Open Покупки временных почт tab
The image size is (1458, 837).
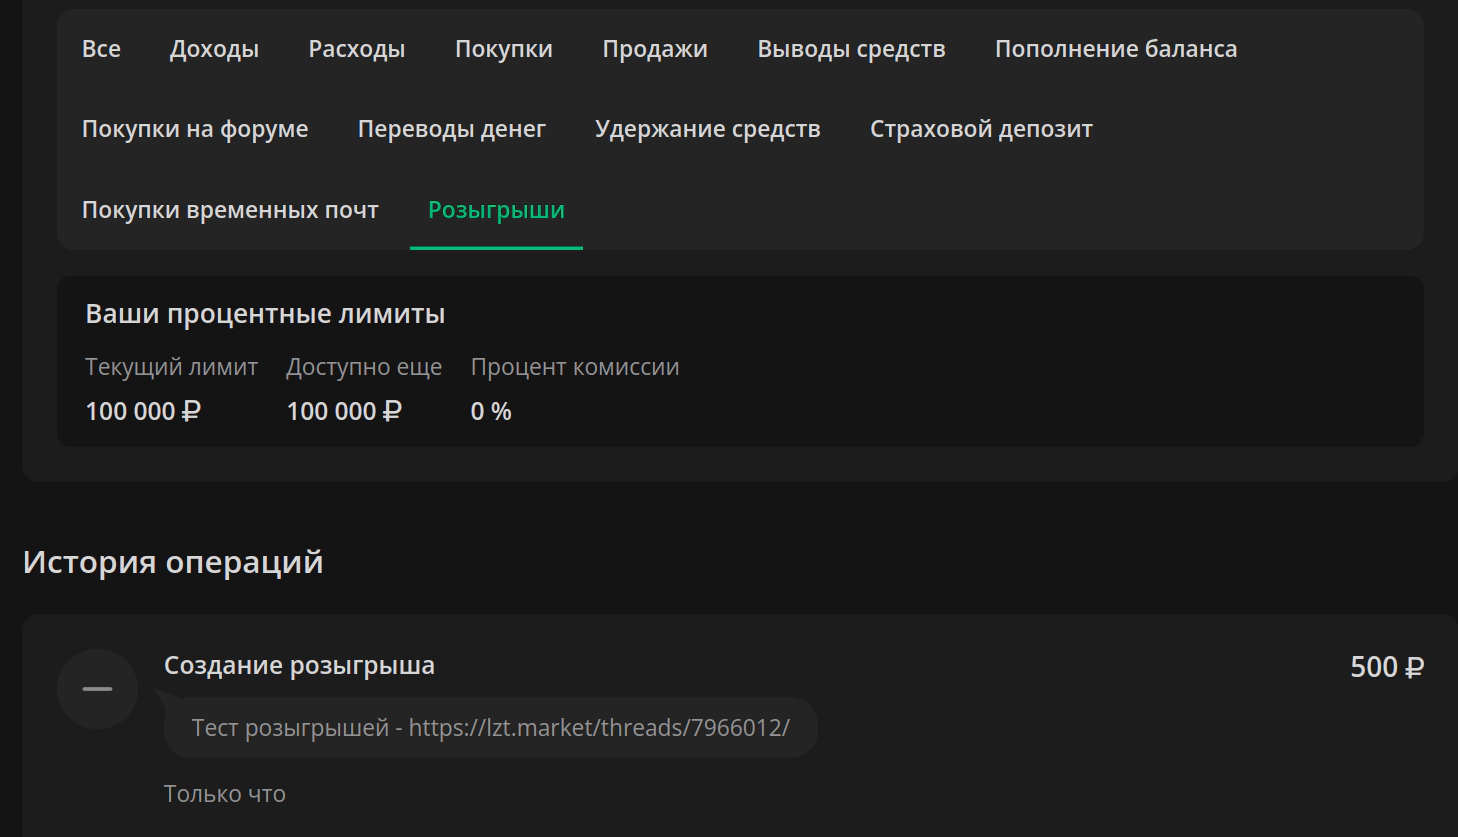click(230, 210)
